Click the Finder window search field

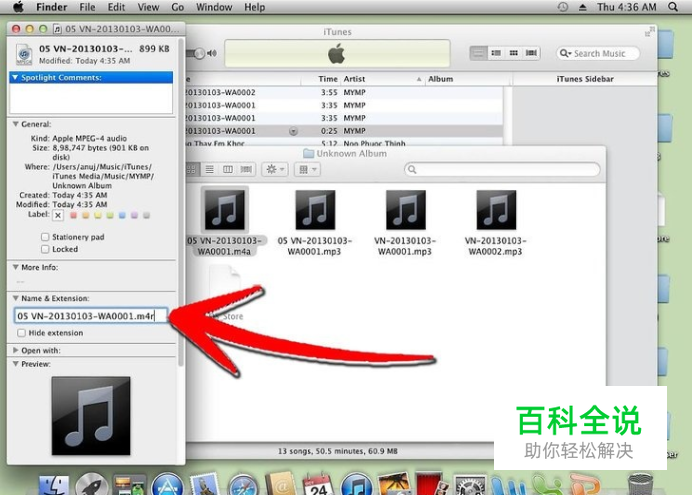click(502, 169)
